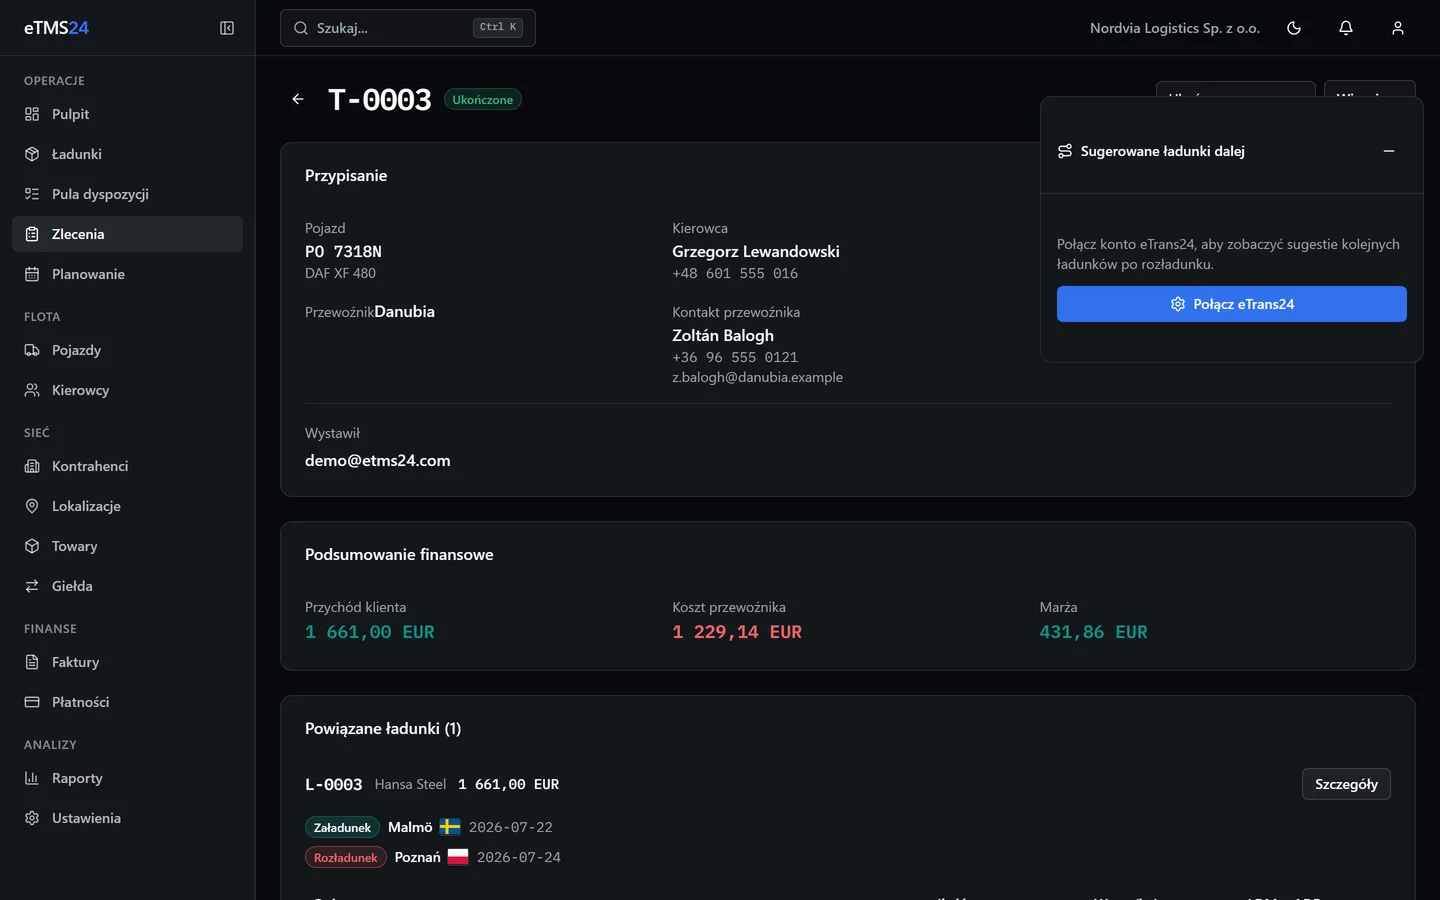
Task: Click the Połącz eTrans24 button
Action: pos(1232,304)
